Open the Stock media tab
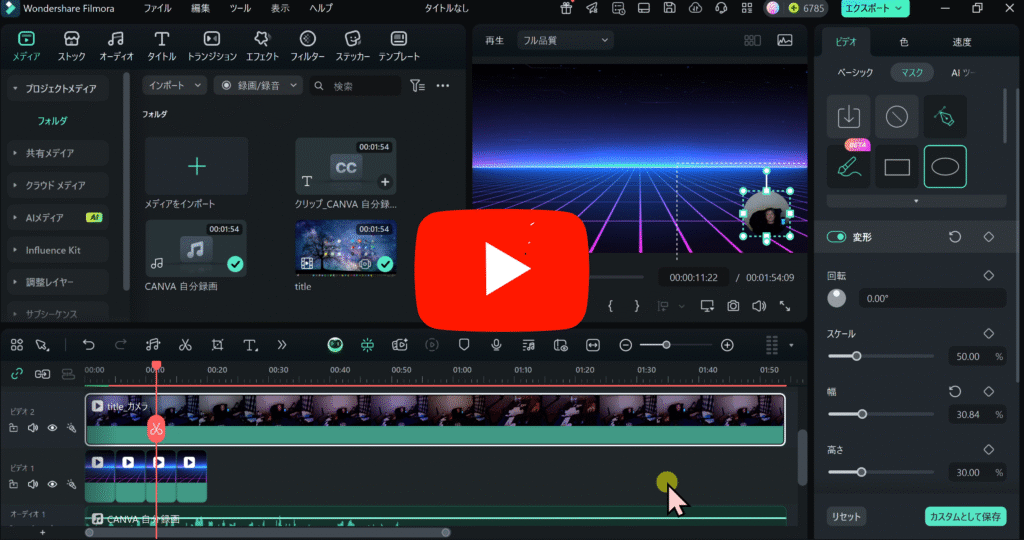Screen dimensions: 1024x540 [x=72, y=46]
